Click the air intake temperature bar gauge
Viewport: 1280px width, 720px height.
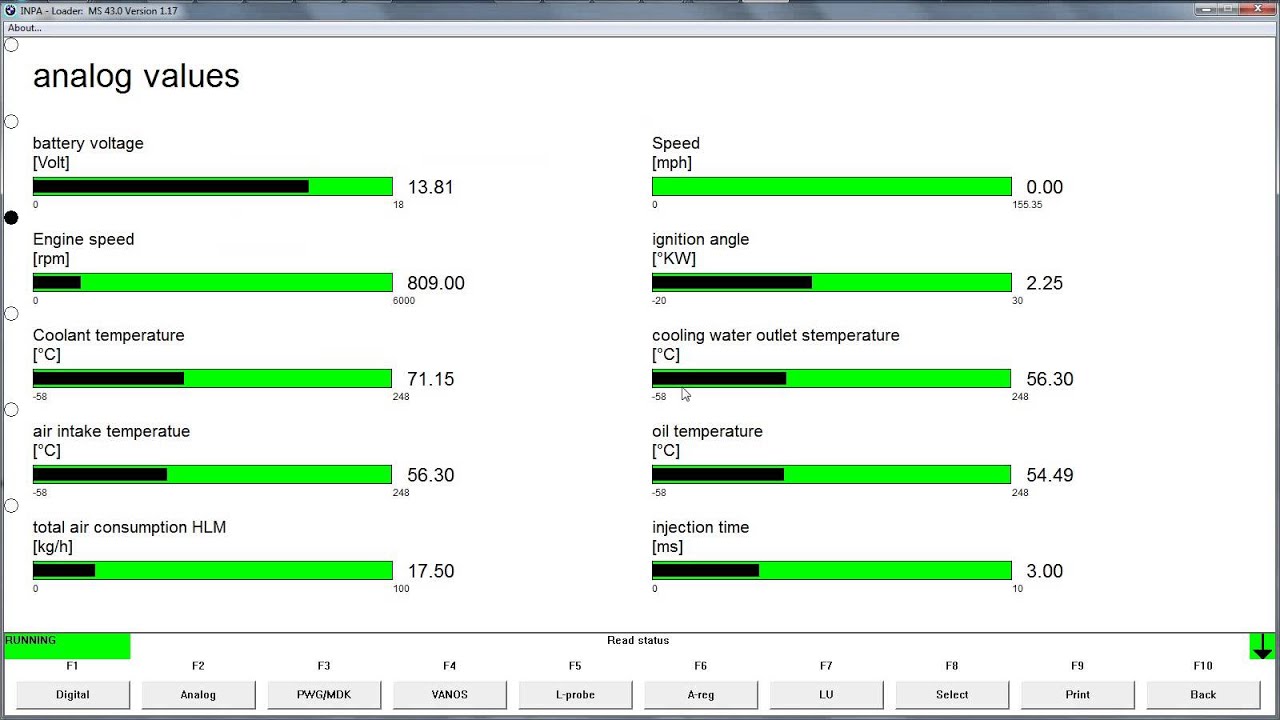coord(213,475)
